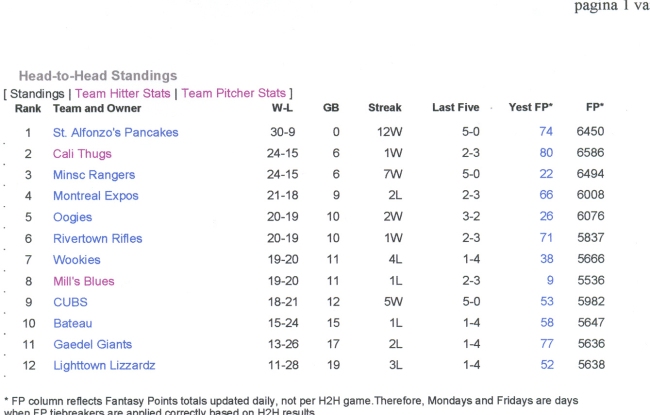Select Rivertown Rifles team link
Screen dimensions: 650x415
pyautogui.click(x=97, y=238)
